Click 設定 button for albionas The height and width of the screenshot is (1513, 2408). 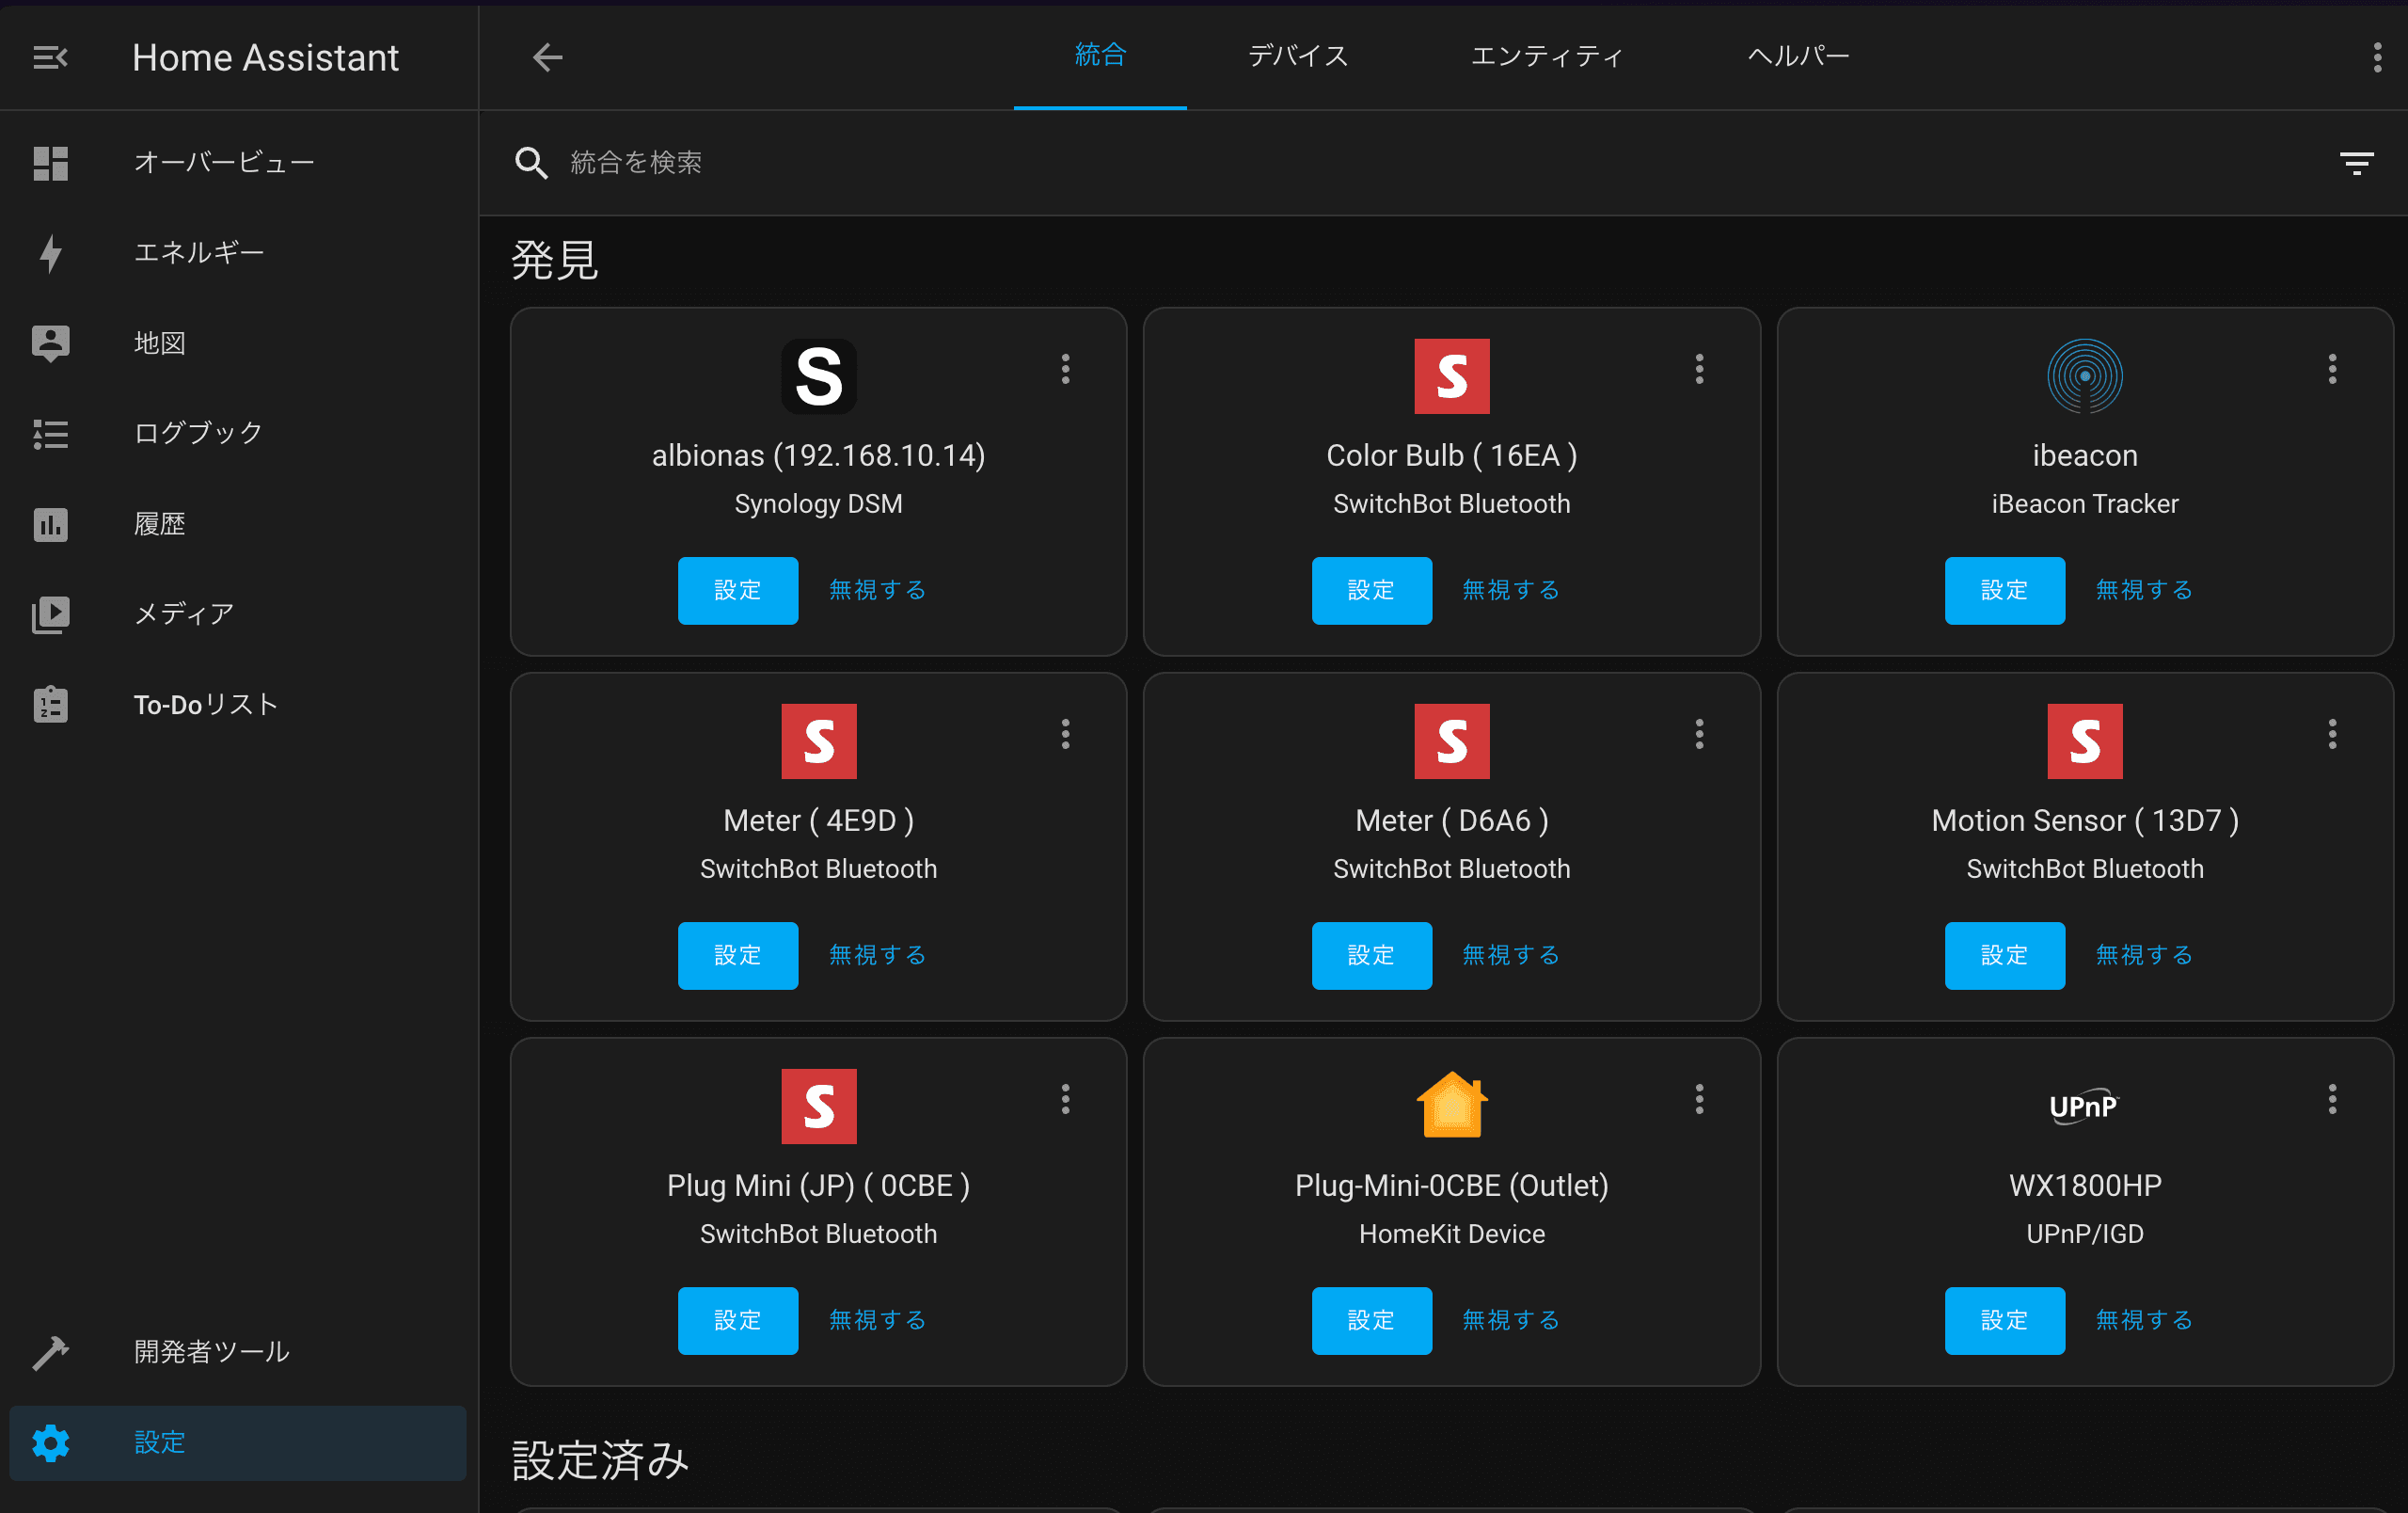coord(738,590)
